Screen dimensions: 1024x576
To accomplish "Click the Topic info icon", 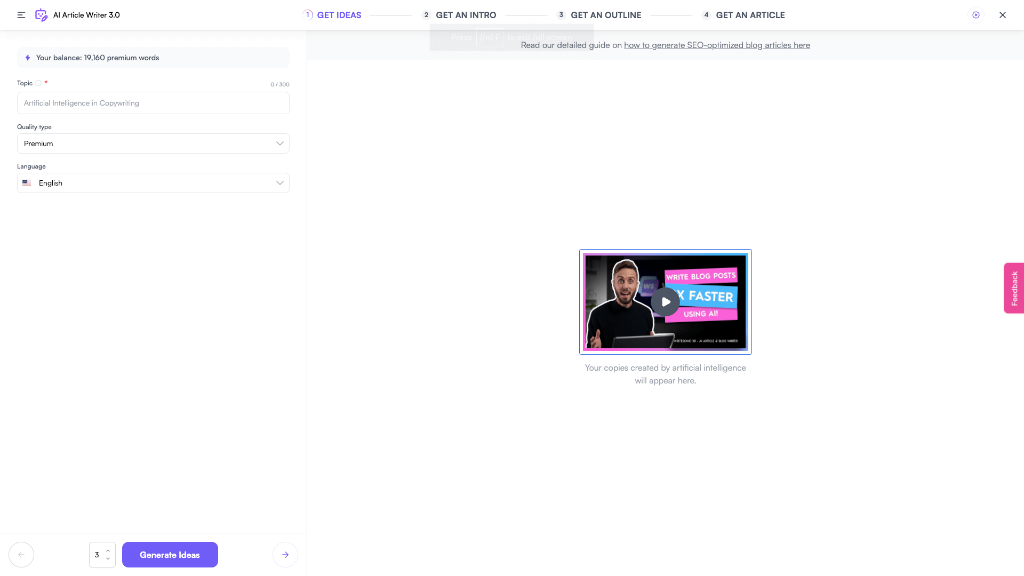I will point(39,83).
